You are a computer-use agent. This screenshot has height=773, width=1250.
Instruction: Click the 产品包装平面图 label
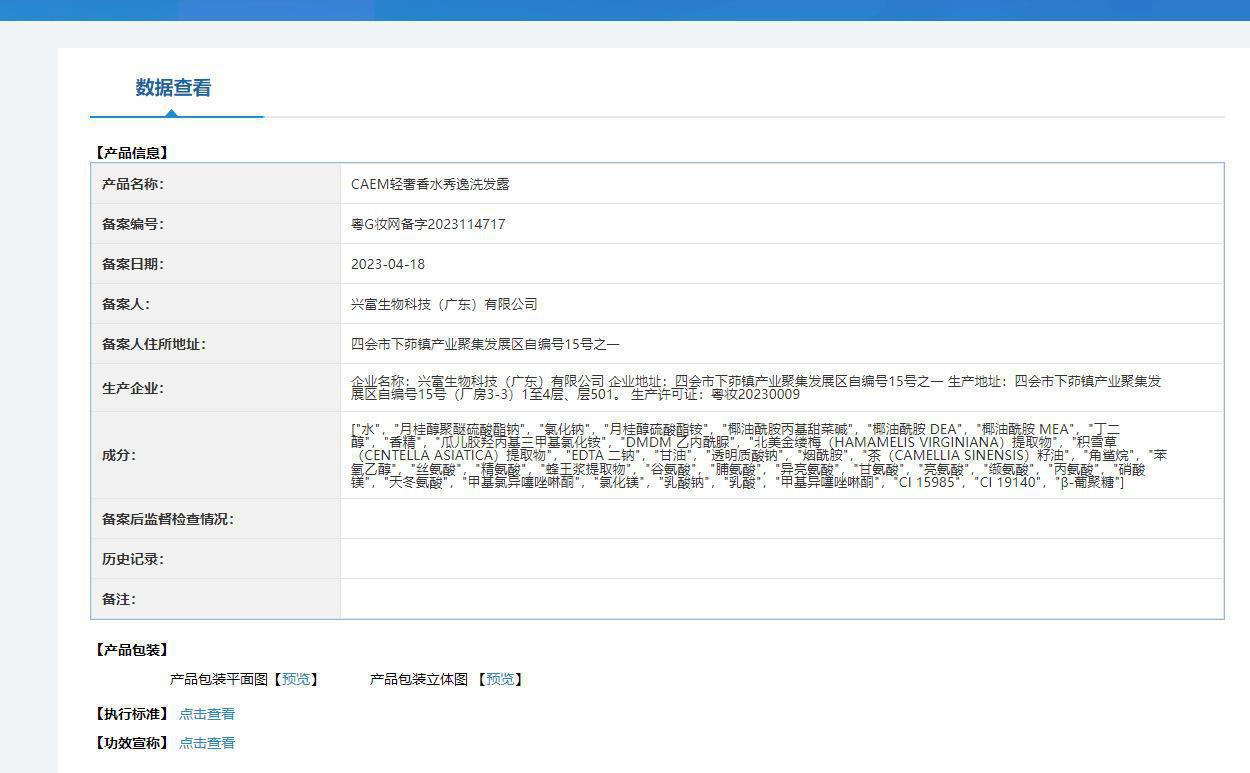219,679
